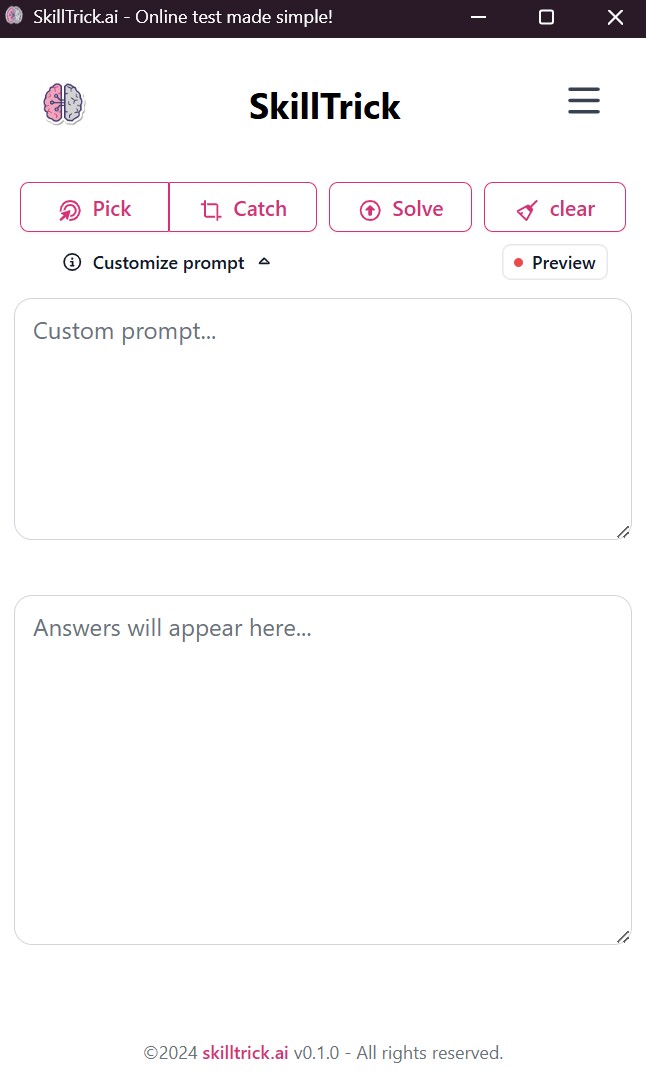Open the hamburger menu
The image size is (646, 1080).
pyautogui.click(x=584, y=101)
